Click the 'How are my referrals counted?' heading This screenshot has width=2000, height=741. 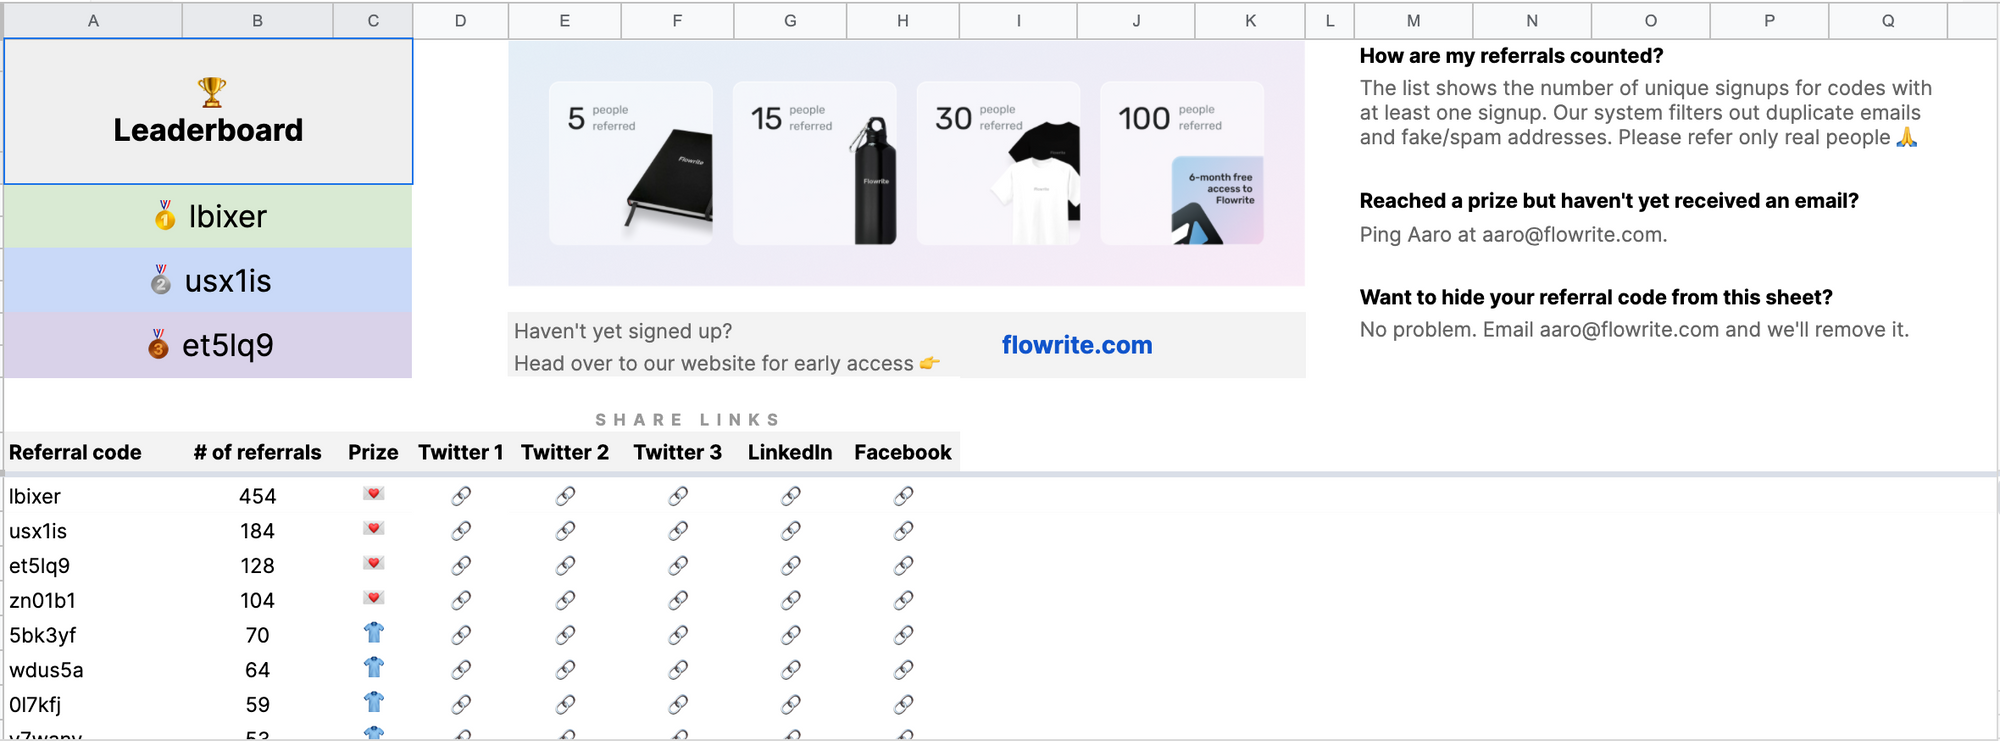click(x=1511, y=56)
